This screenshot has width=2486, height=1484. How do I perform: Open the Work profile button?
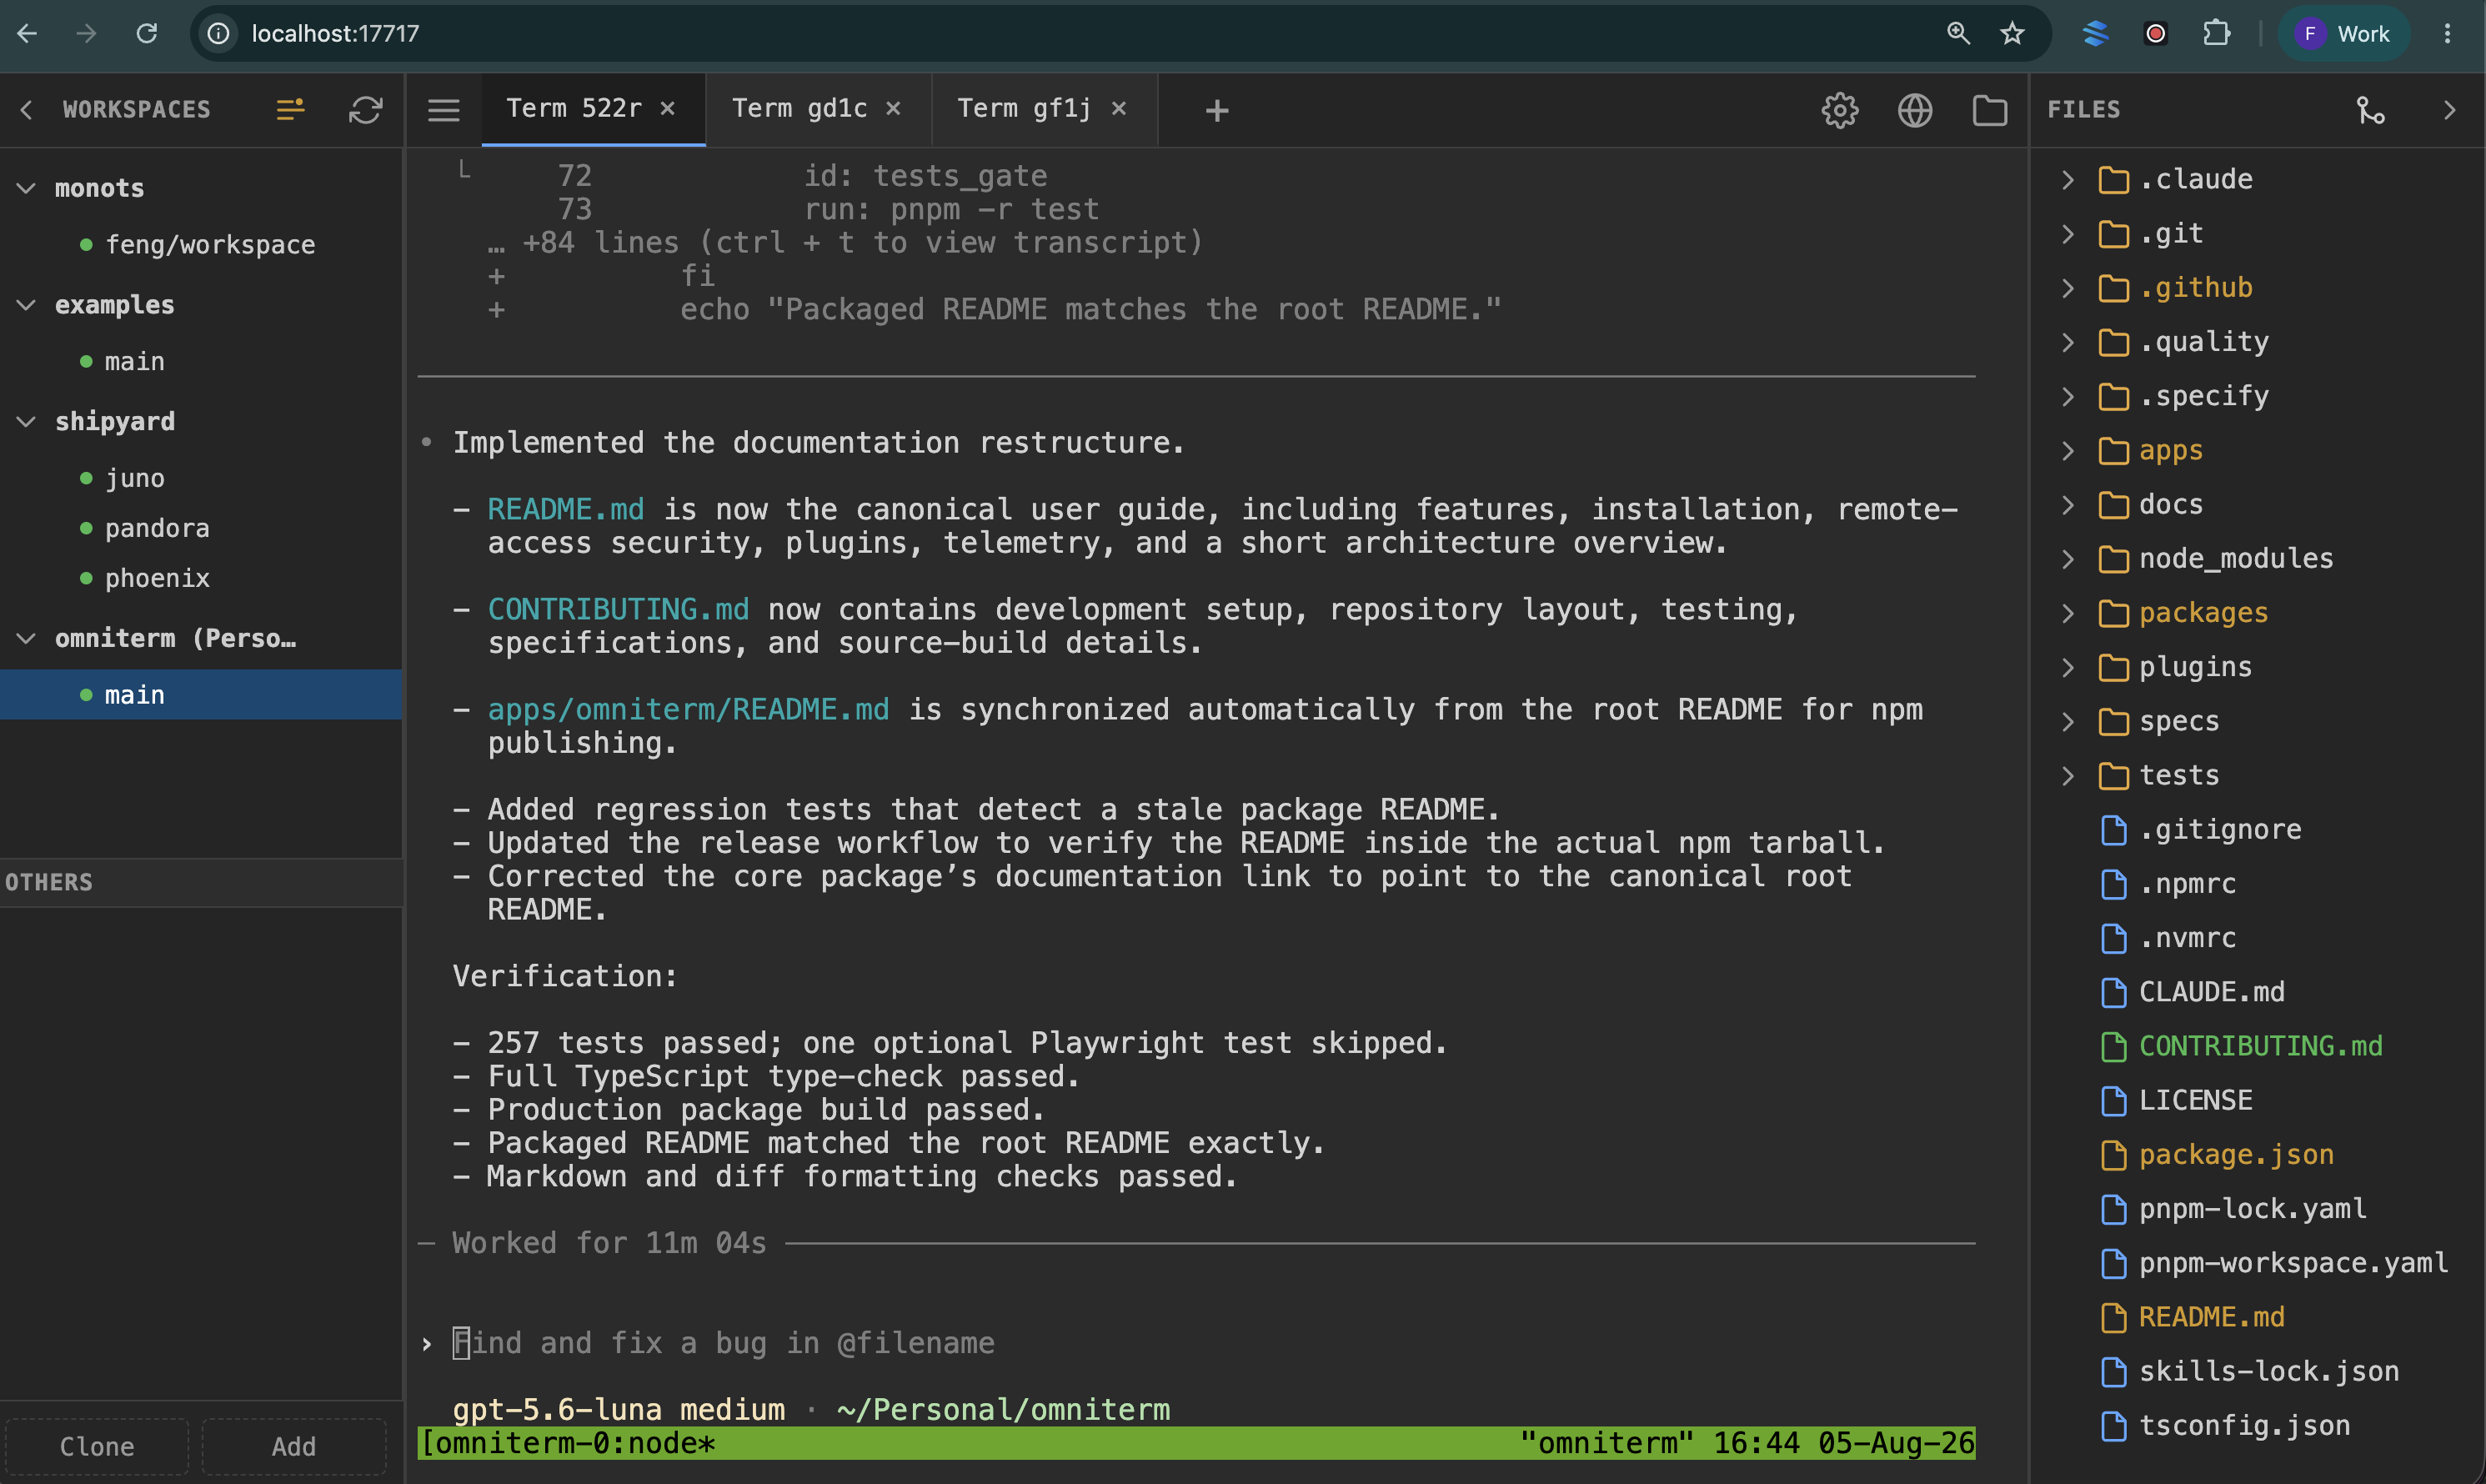pos(2343,33)
